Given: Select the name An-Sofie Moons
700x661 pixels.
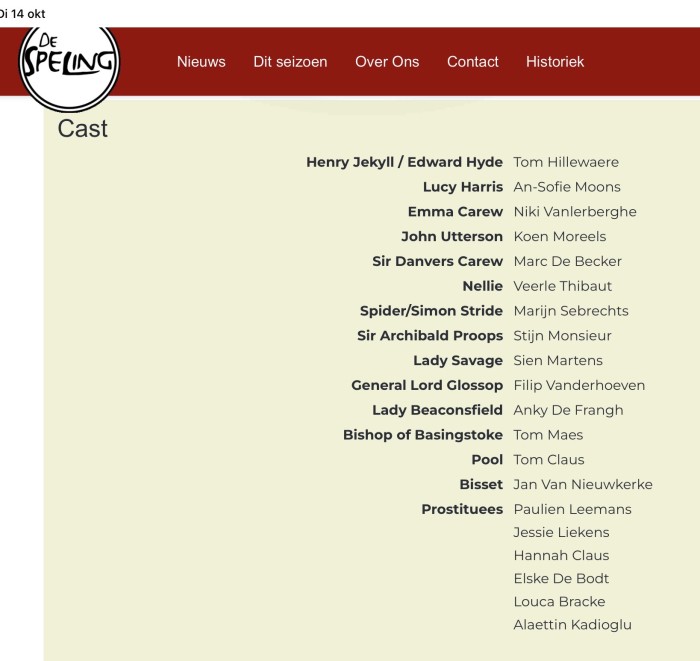Looking at the screenshot, I should 567,187.
